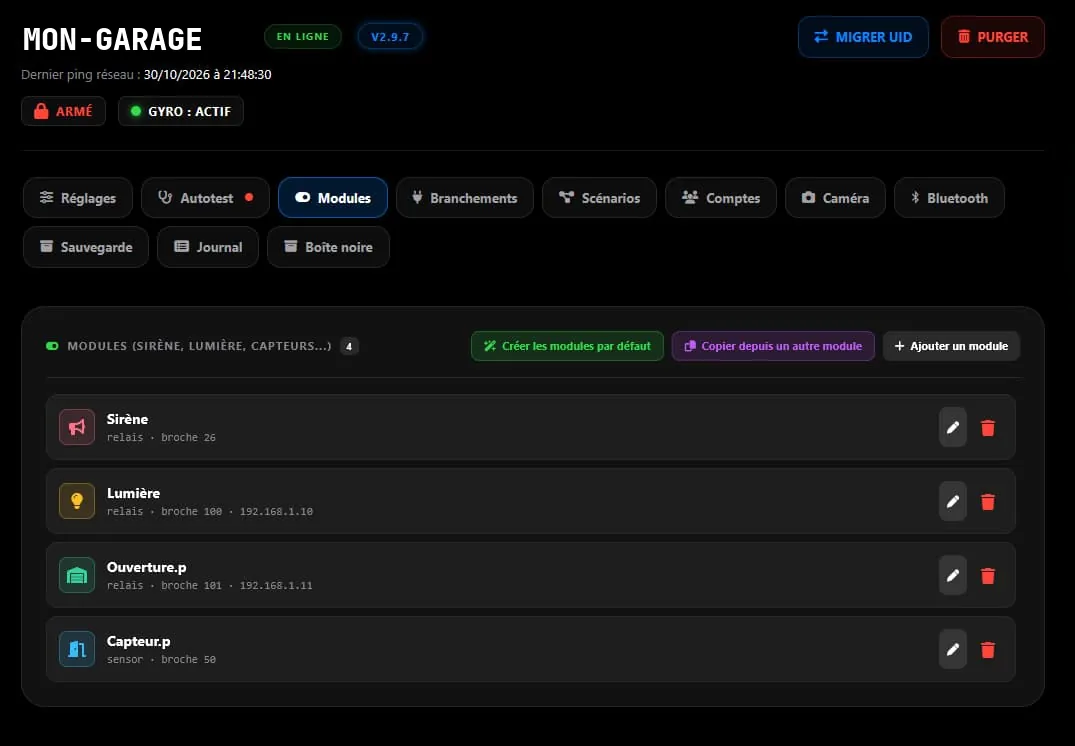Click the GYRO : ACTIF status badge
This screenshot has width=1075, height=746.
tap(180, 111)
